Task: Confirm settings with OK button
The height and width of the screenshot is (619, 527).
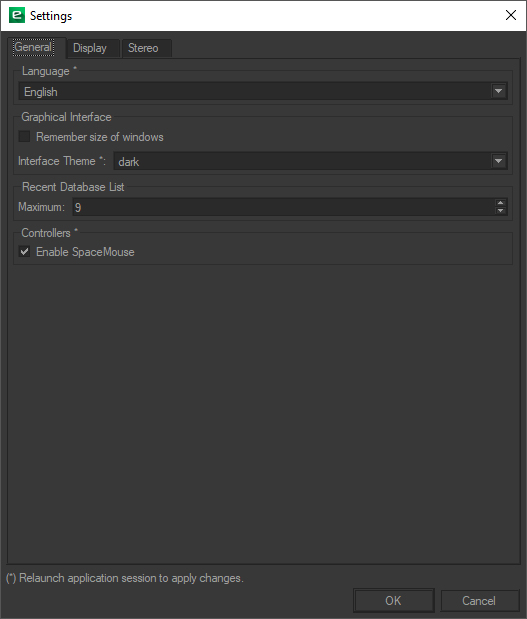Action: point(394,600)
